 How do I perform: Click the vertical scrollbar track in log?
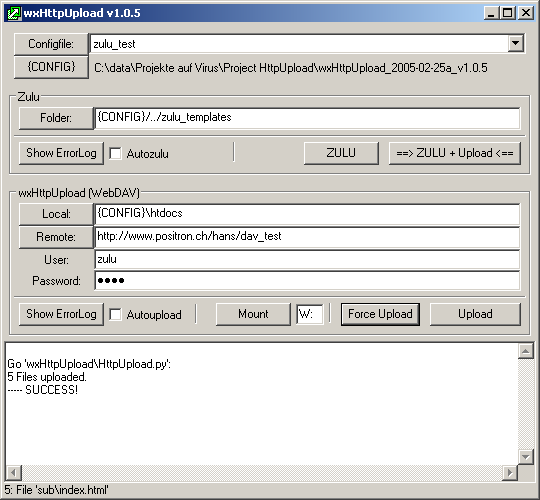526,404
